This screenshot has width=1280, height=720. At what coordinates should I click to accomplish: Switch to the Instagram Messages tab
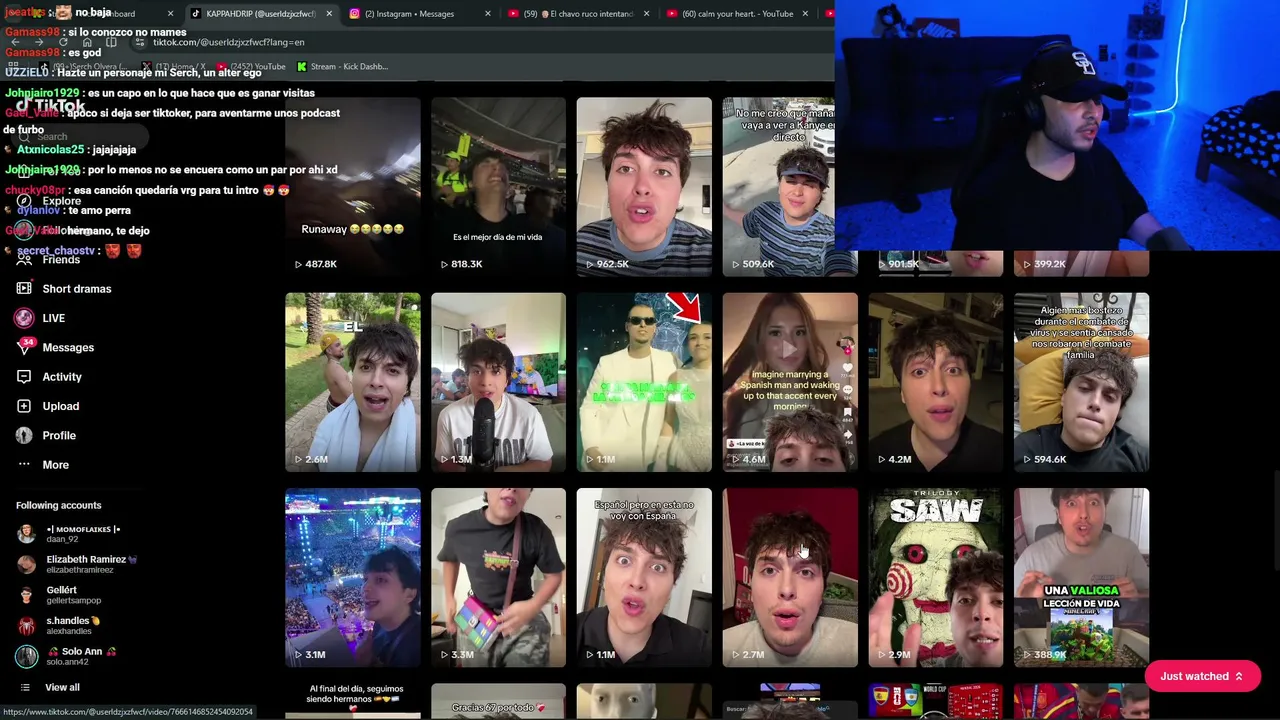point(420,14)
